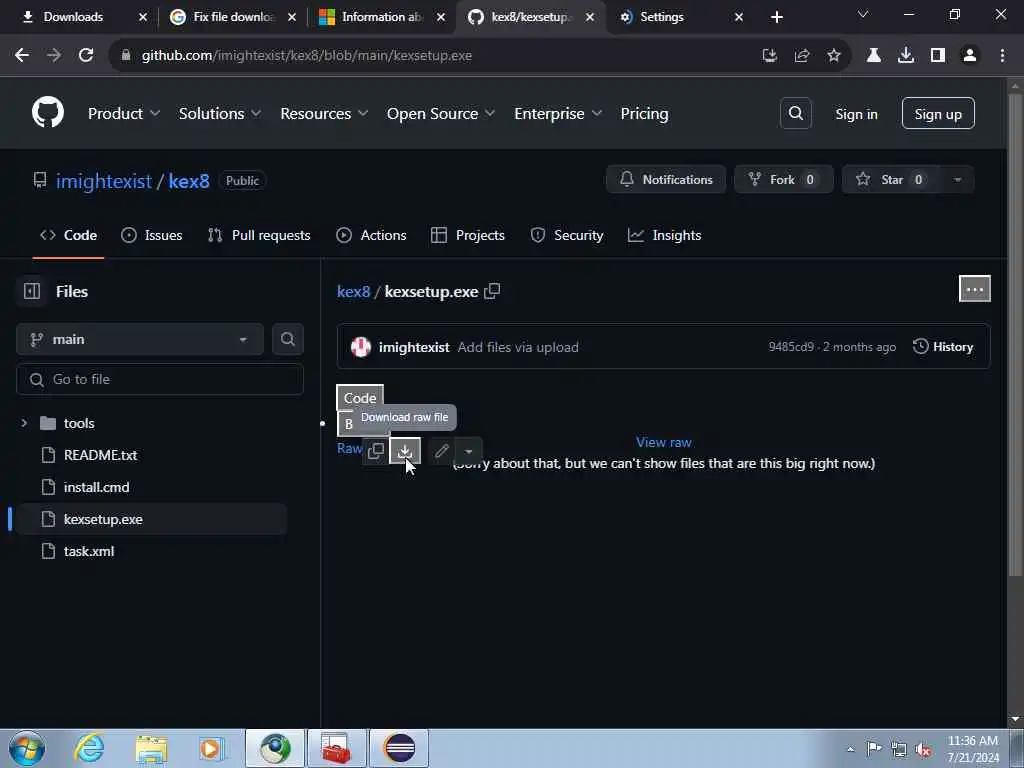The height and width of the screenshot is (768, 1024).
Task: Click imightexist avatar in commit bar
Action: tap(360, 347)
